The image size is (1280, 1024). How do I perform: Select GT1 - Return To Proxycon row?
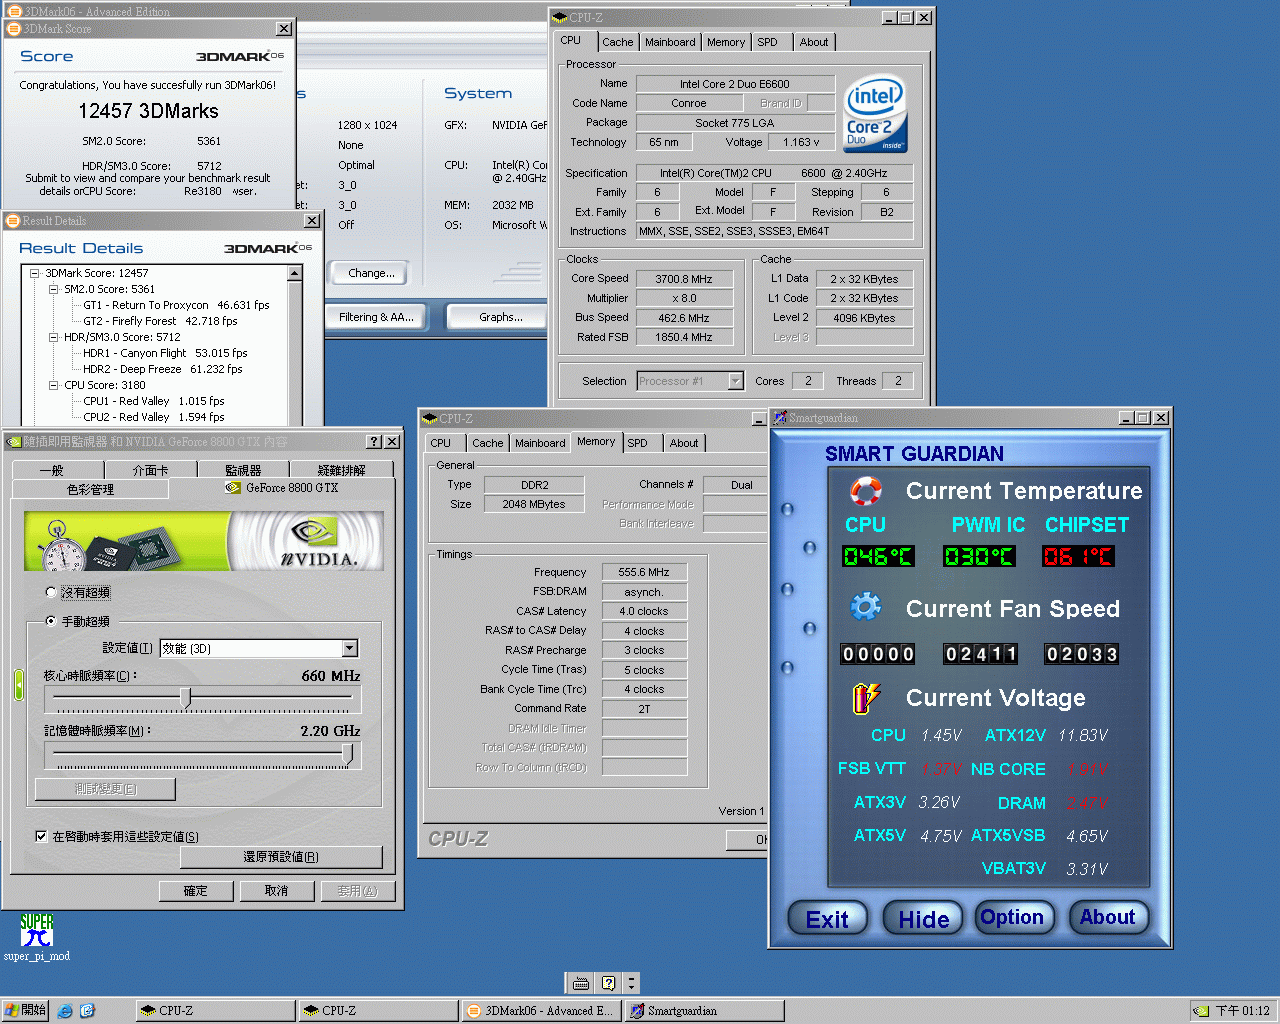[176, 305]
